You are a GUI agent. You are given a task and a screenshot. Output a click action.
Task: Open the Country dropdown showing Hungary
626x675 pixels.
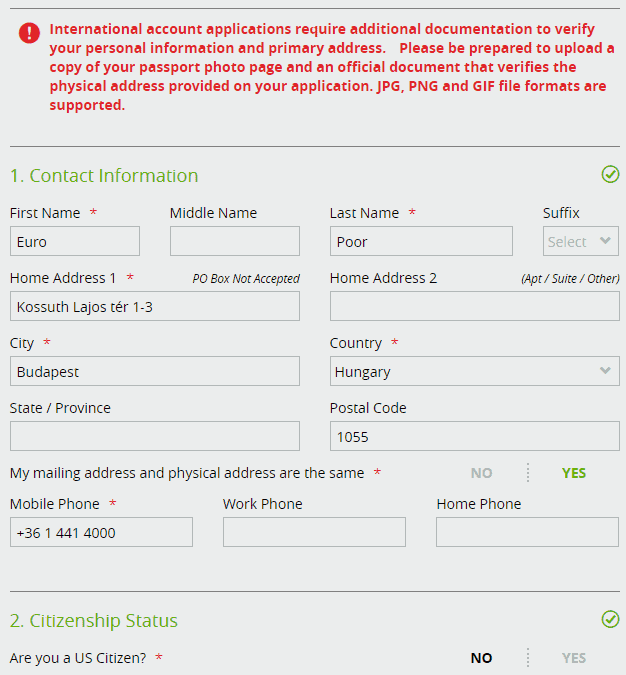tap(474, 371)
